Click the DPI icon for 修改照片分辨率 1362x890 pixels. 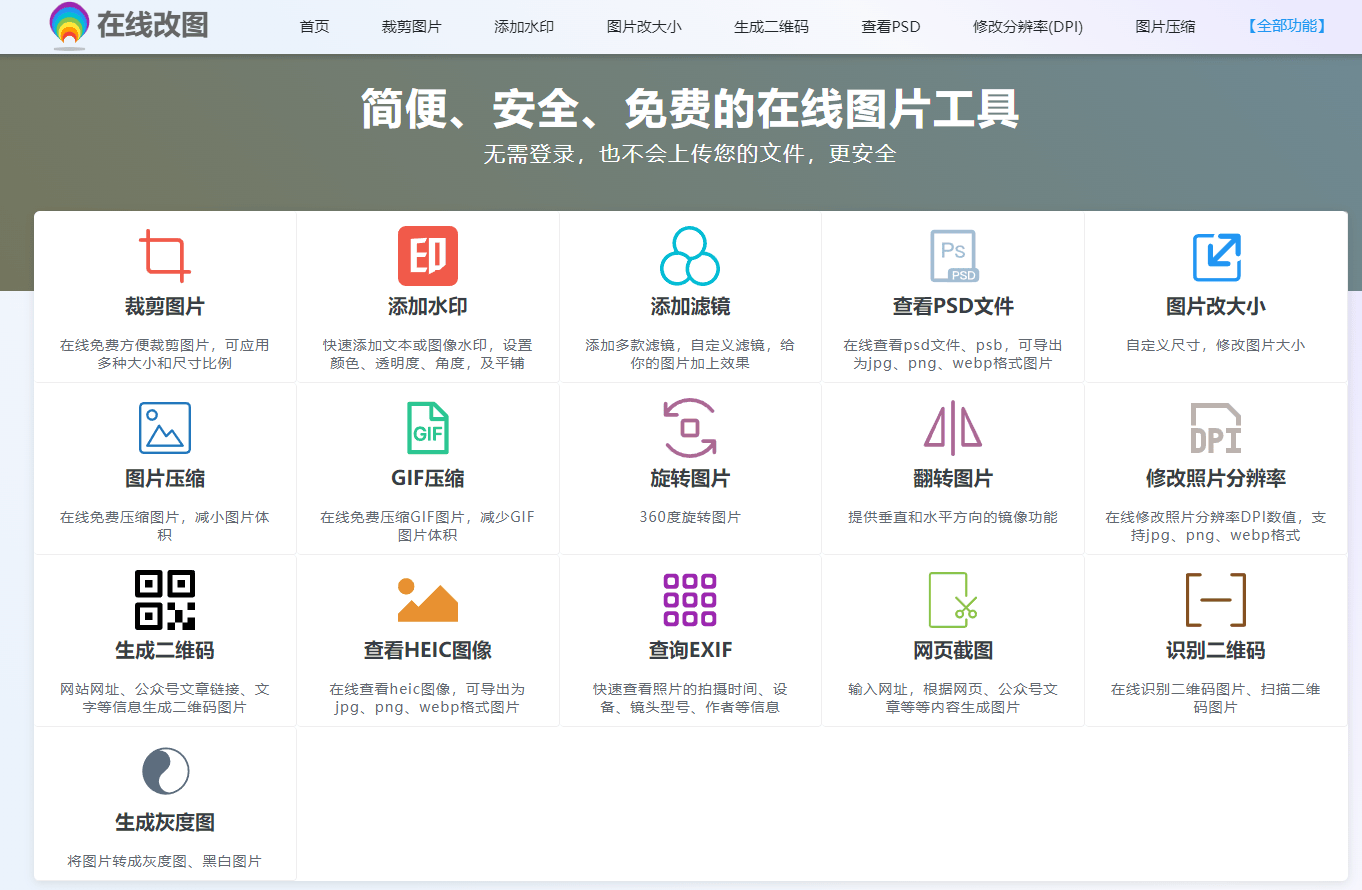(1216, 428)
